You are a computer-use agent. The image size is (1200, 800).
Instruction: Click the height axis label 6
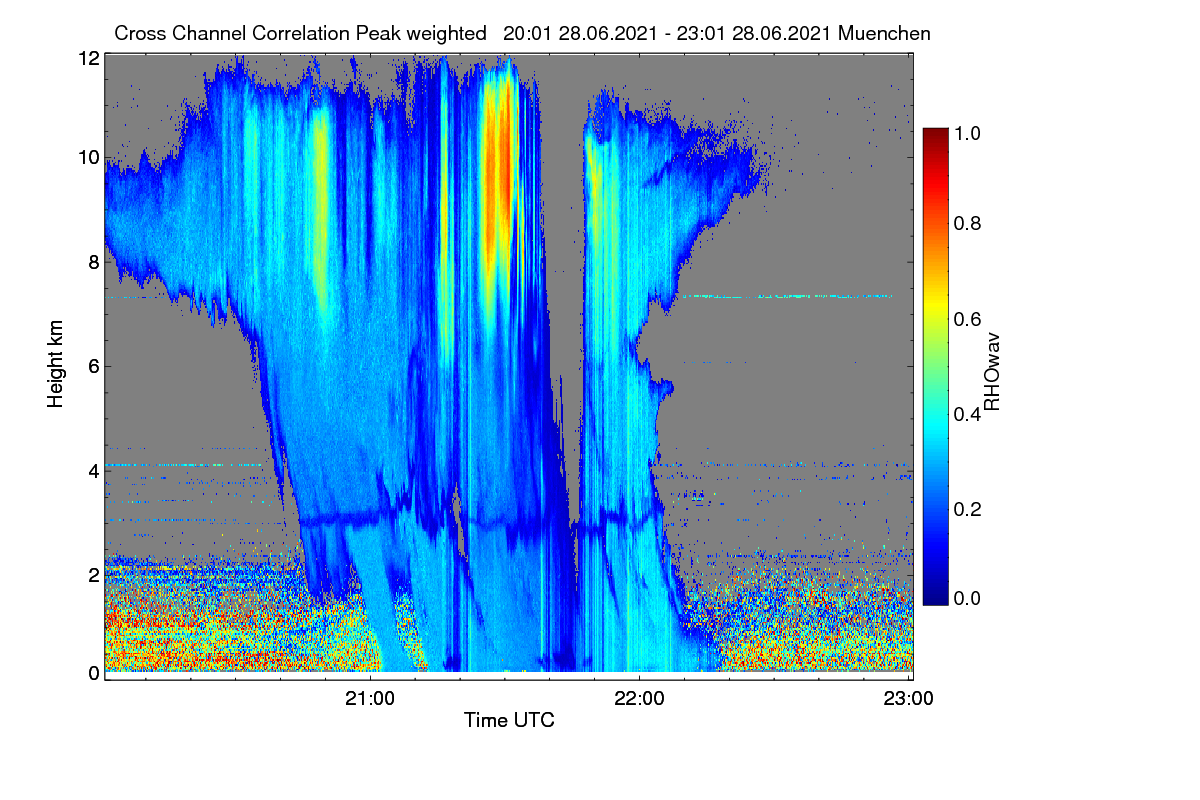(x=93, y=366)
